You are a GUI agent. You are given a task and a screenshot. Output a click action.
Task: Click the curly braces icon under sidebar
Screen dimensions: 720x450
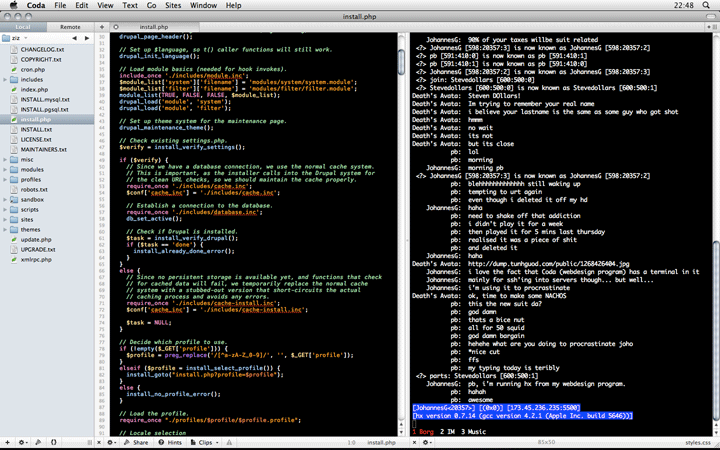54,442
